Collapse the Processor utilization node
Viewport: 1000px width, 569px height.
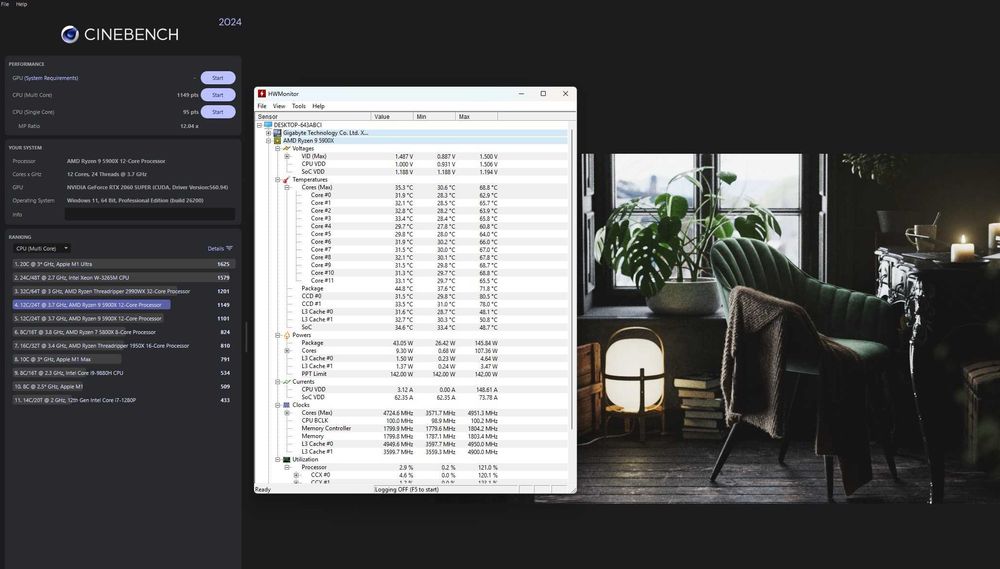point(287,467)
